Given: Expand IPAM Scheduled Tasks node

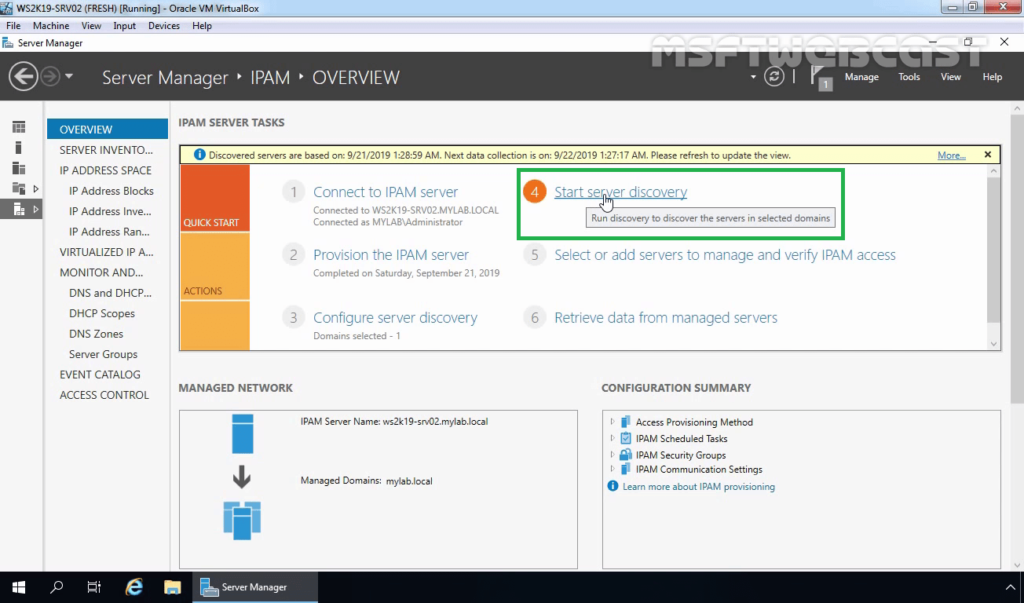Looking at the screenshot, I should [x=612, y=438].
